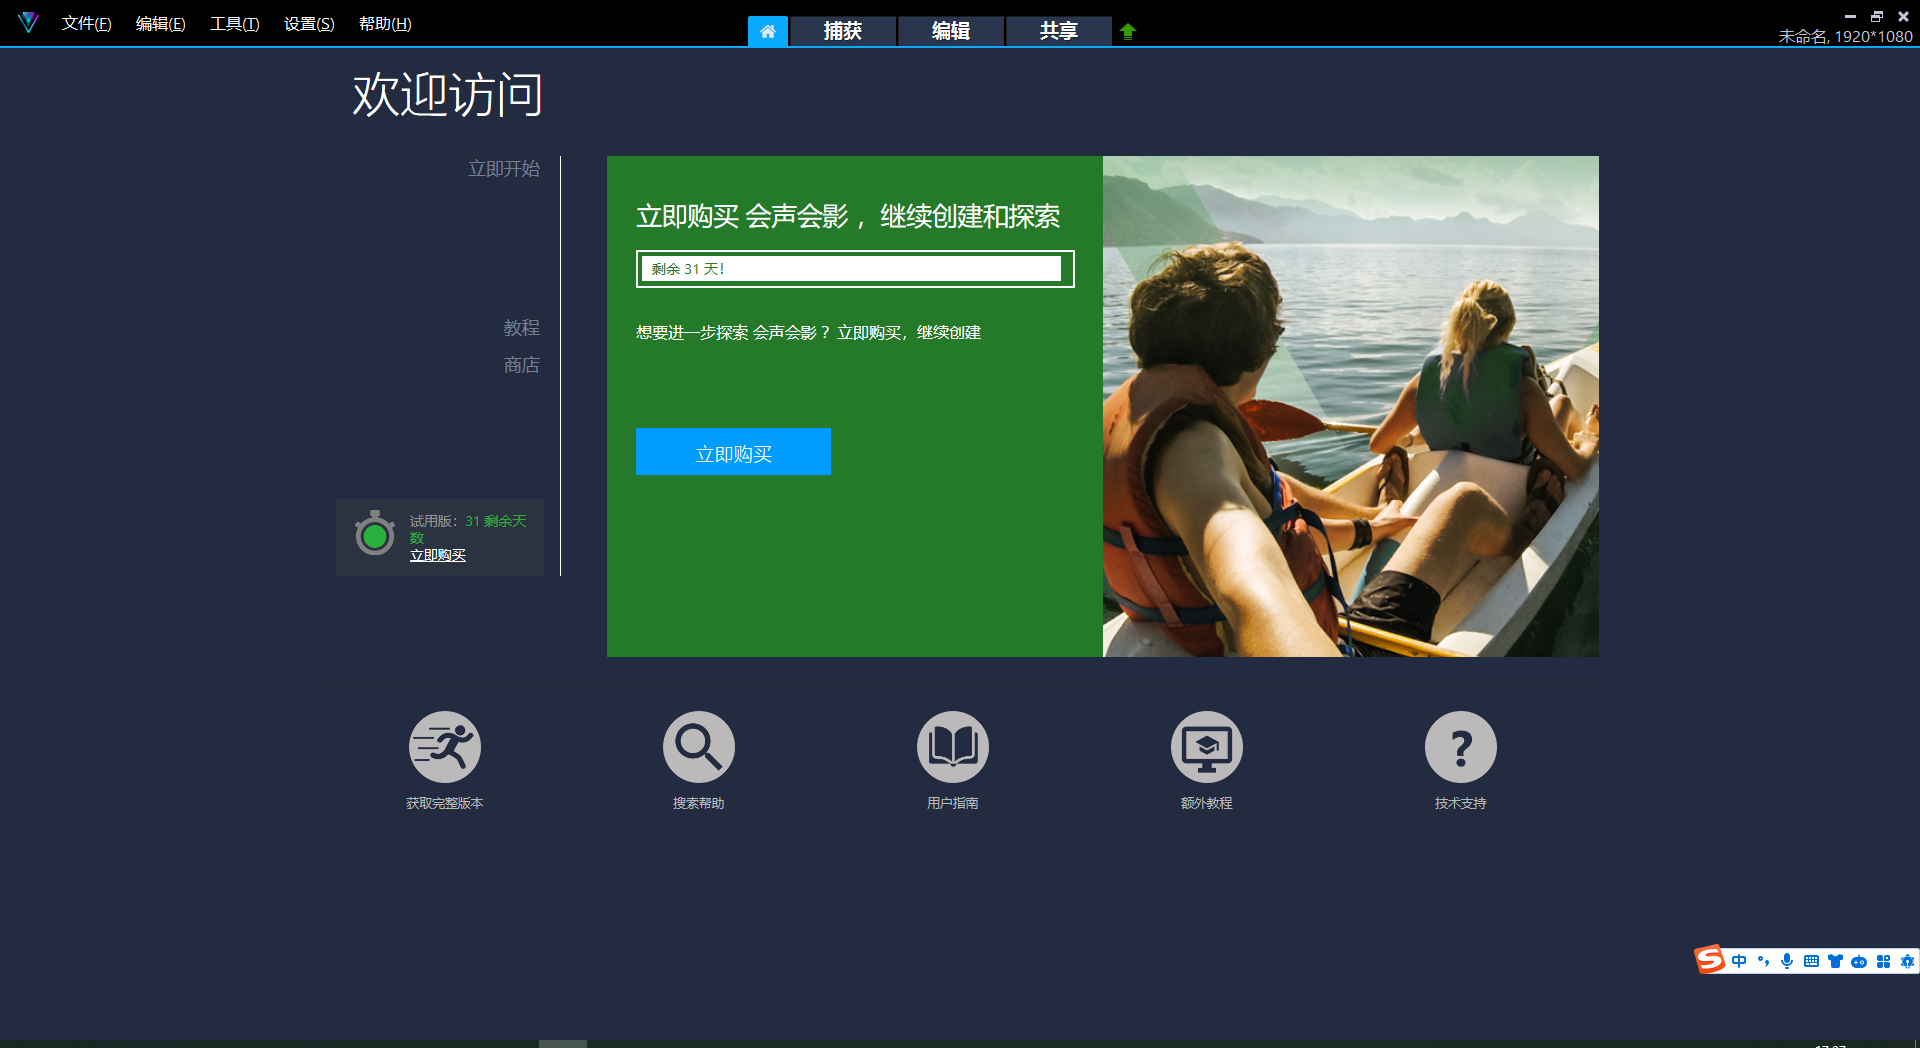The image size is (1920, 1048).
Task: Toggle Sogou punctuation mode
Action: pos(1763,961)
